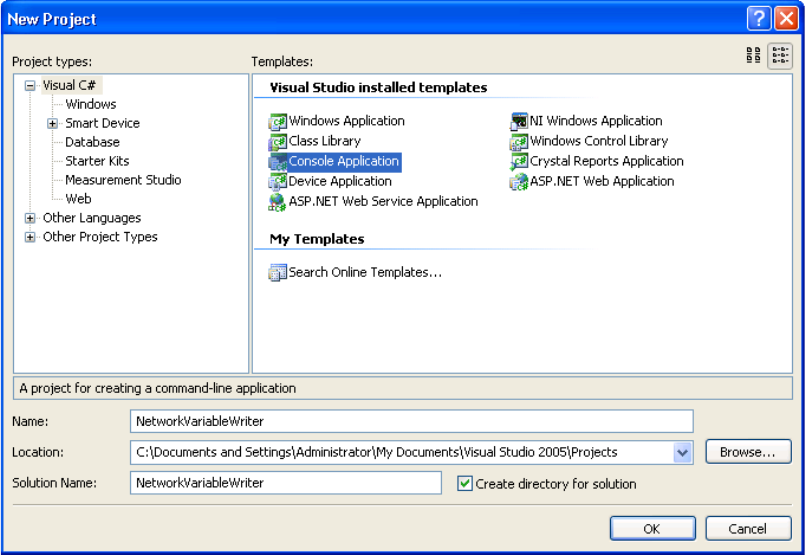
Task: Open the Location dropdown arrow
Action: tap(682, 453)
